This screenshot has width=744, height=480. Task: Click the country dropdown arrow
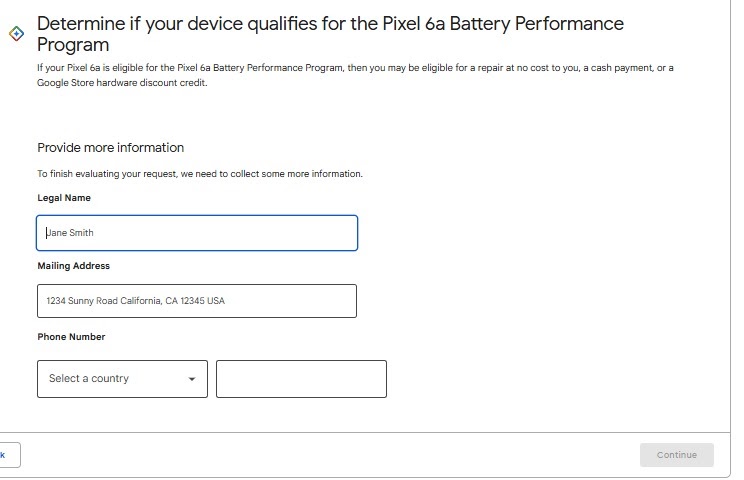pyautogui.click(x=192, y=379)
